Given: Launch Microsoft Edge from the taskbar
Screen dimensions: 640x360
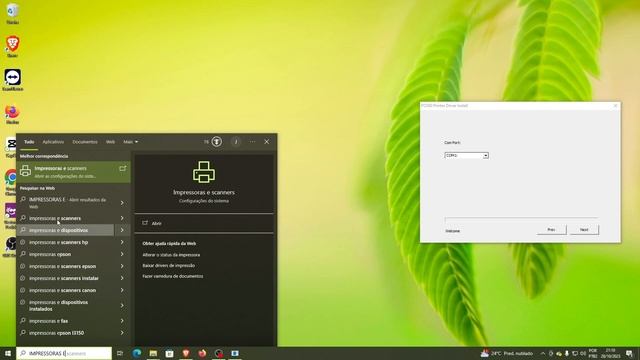Looking at the screenshot, I should click(x=137, y=353).
